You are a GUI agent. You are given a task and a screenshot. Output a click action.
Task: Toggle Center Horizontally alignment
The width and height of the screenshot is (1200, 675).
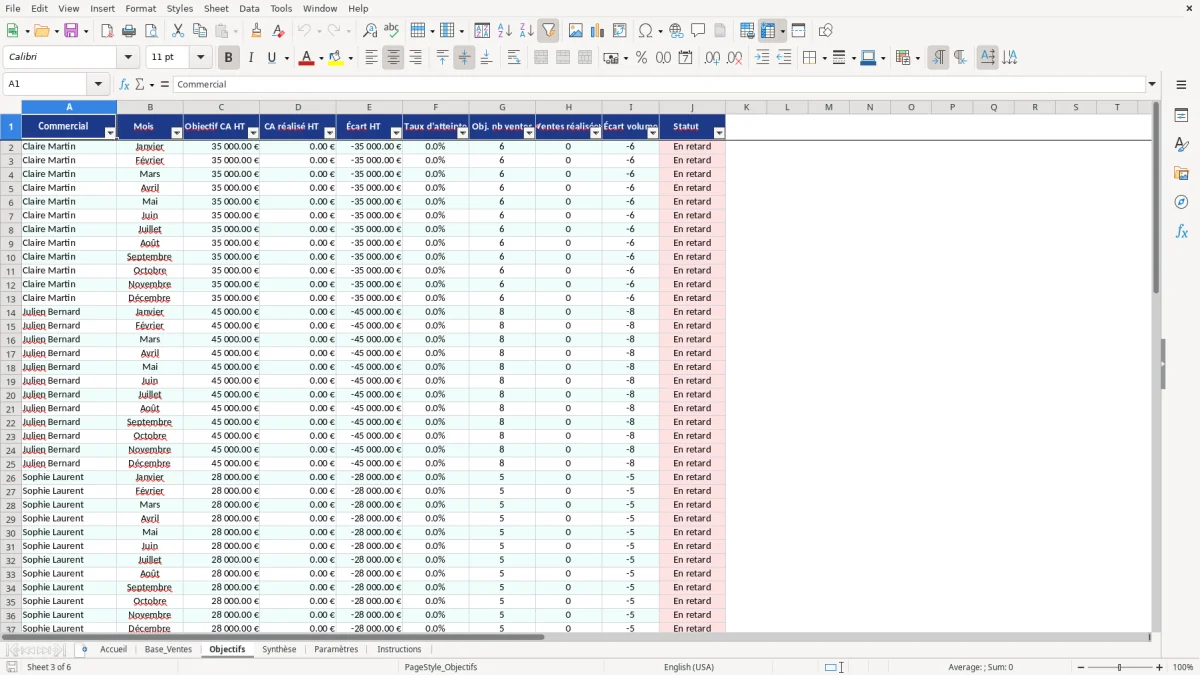[393, 58]
